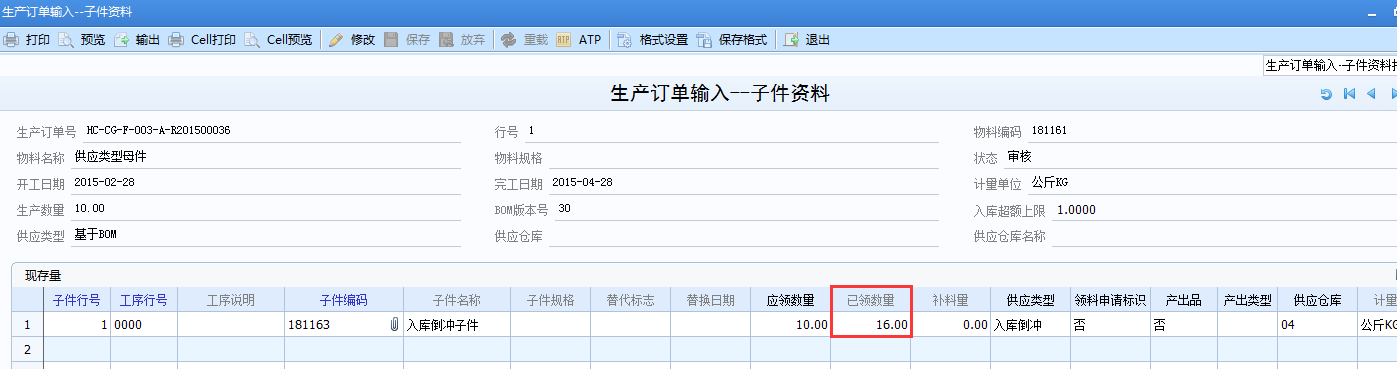Click the 生产数量 field 10.00

tap(266, 209)
